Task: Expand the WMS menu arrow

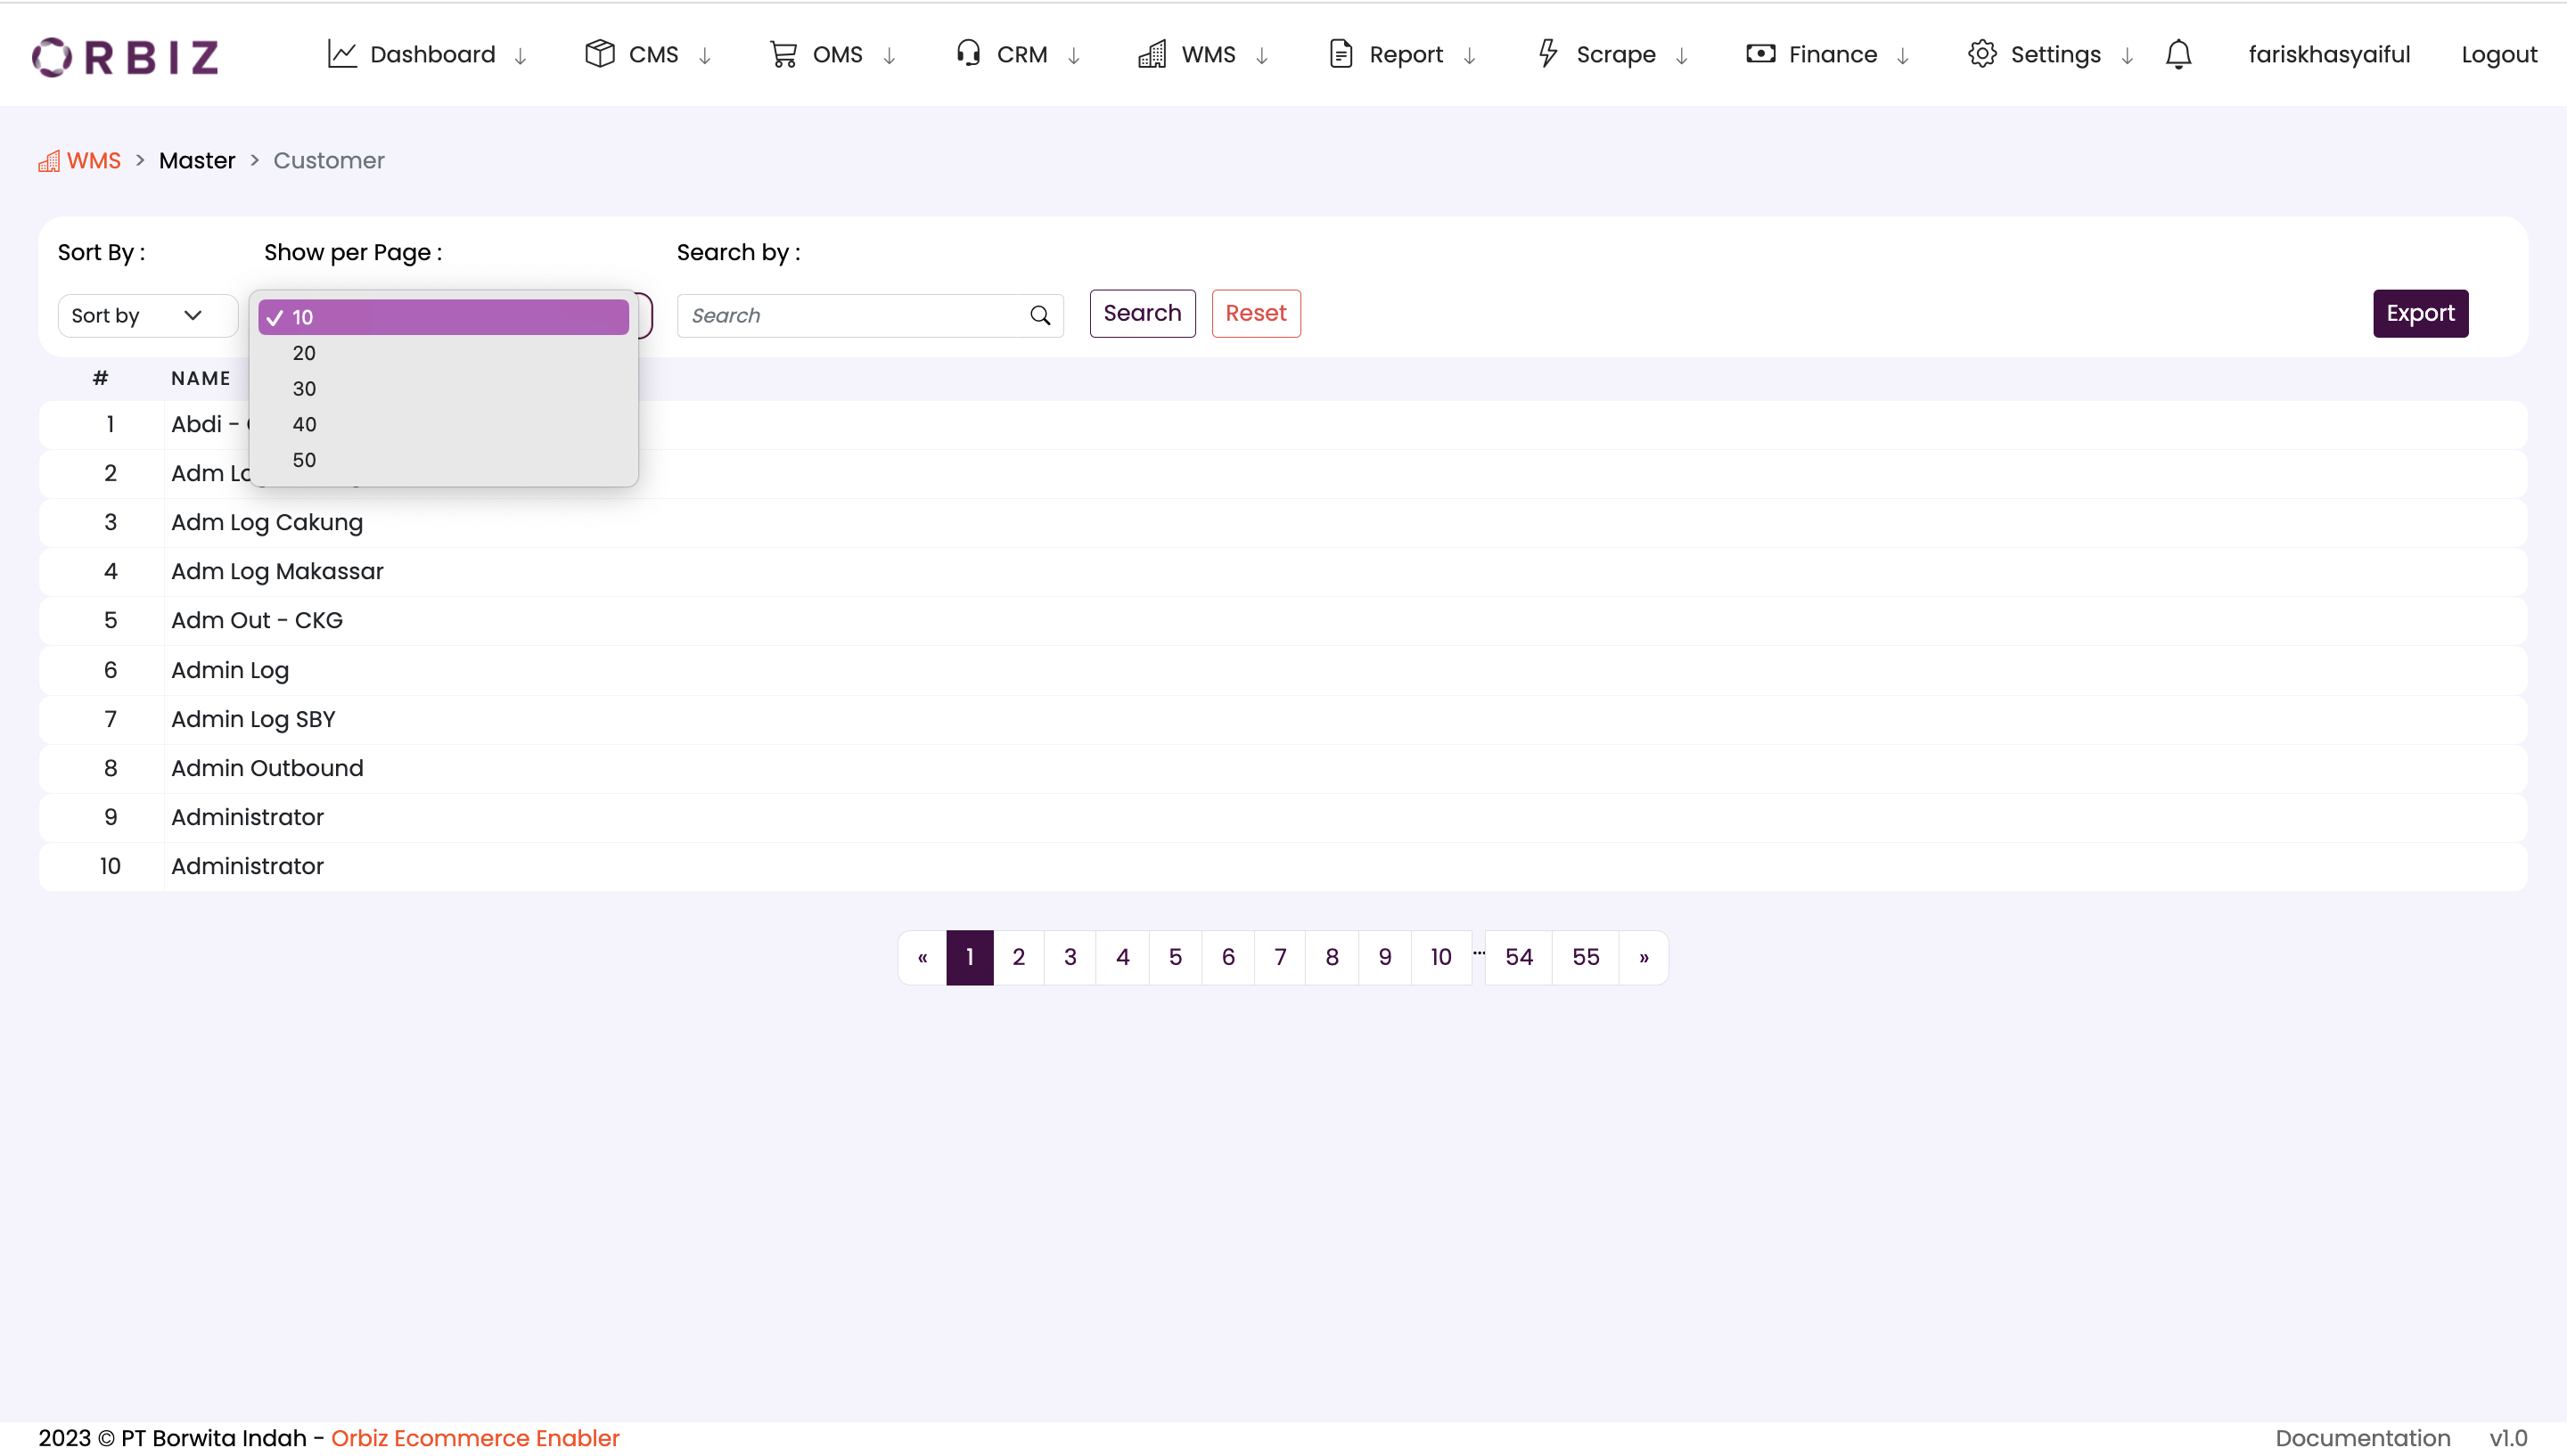Action: click(x=1262, y=56)
